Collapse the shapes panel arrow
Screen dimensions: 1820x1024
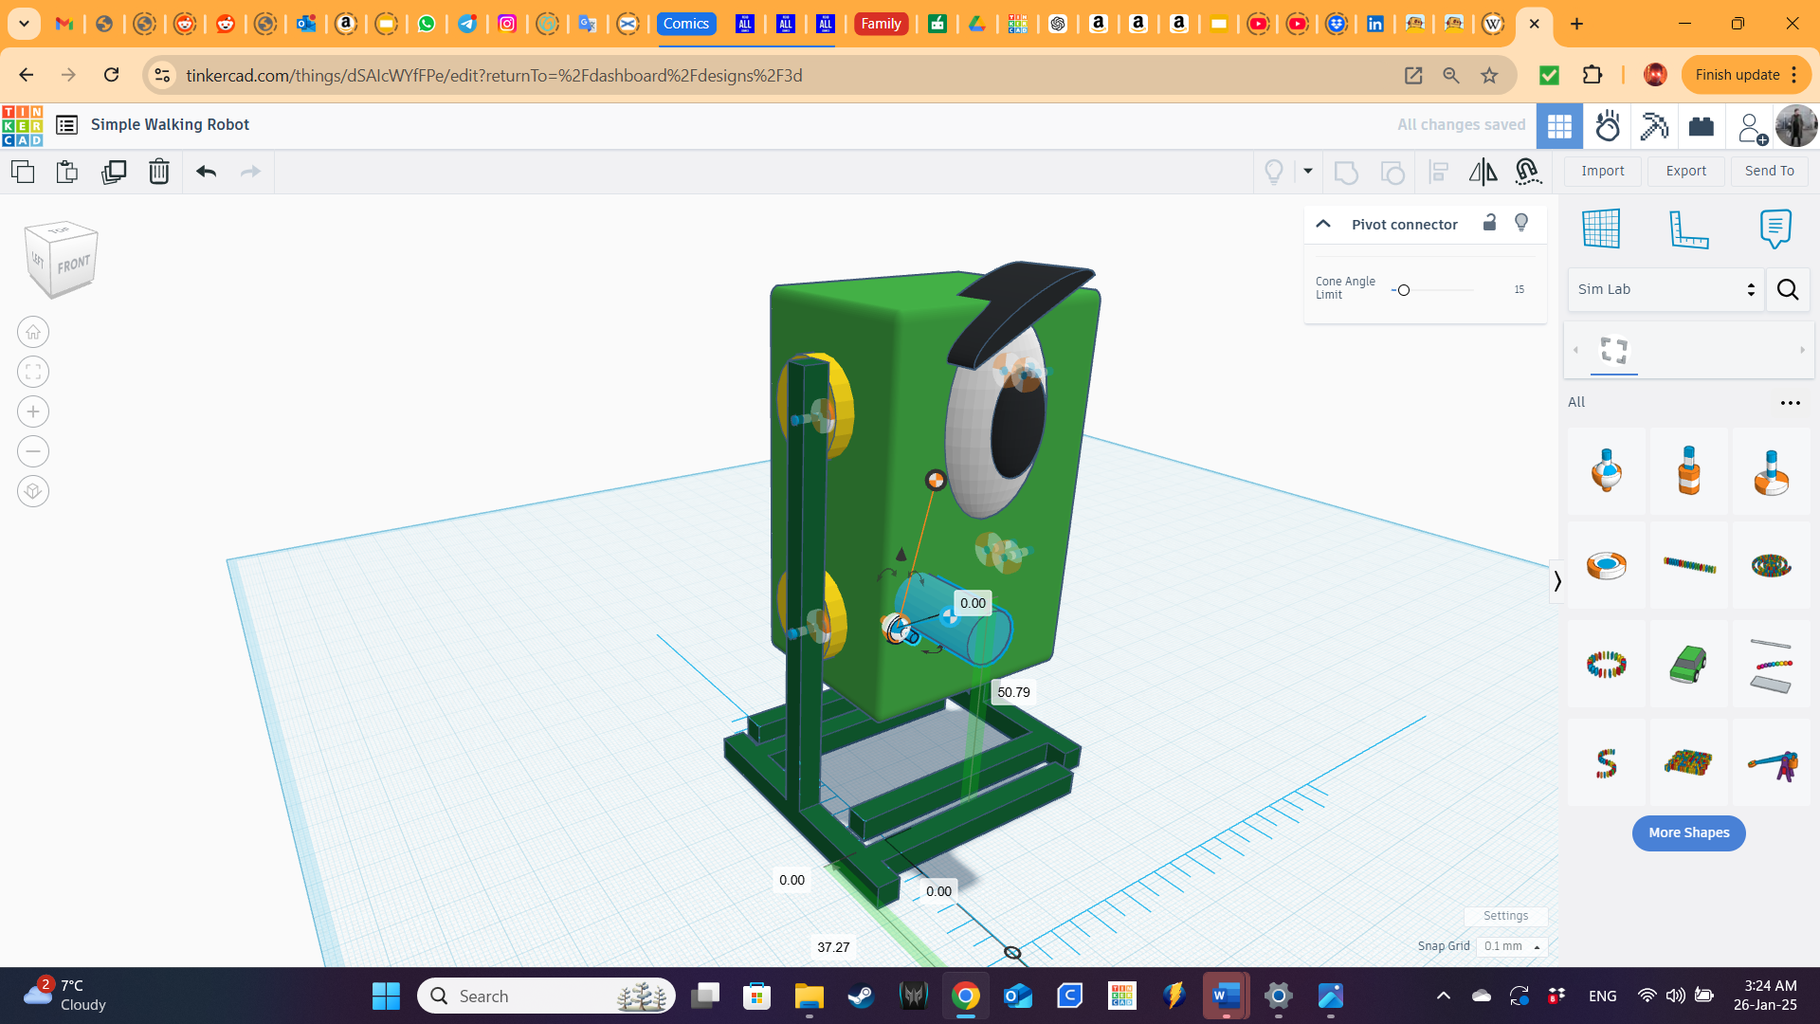[1557, 581]
